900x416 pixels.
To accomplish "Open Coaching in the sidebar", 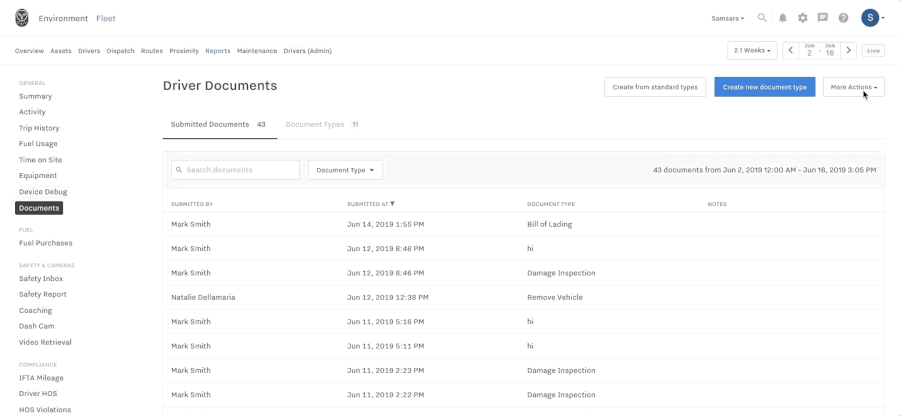I will [35, 310].
